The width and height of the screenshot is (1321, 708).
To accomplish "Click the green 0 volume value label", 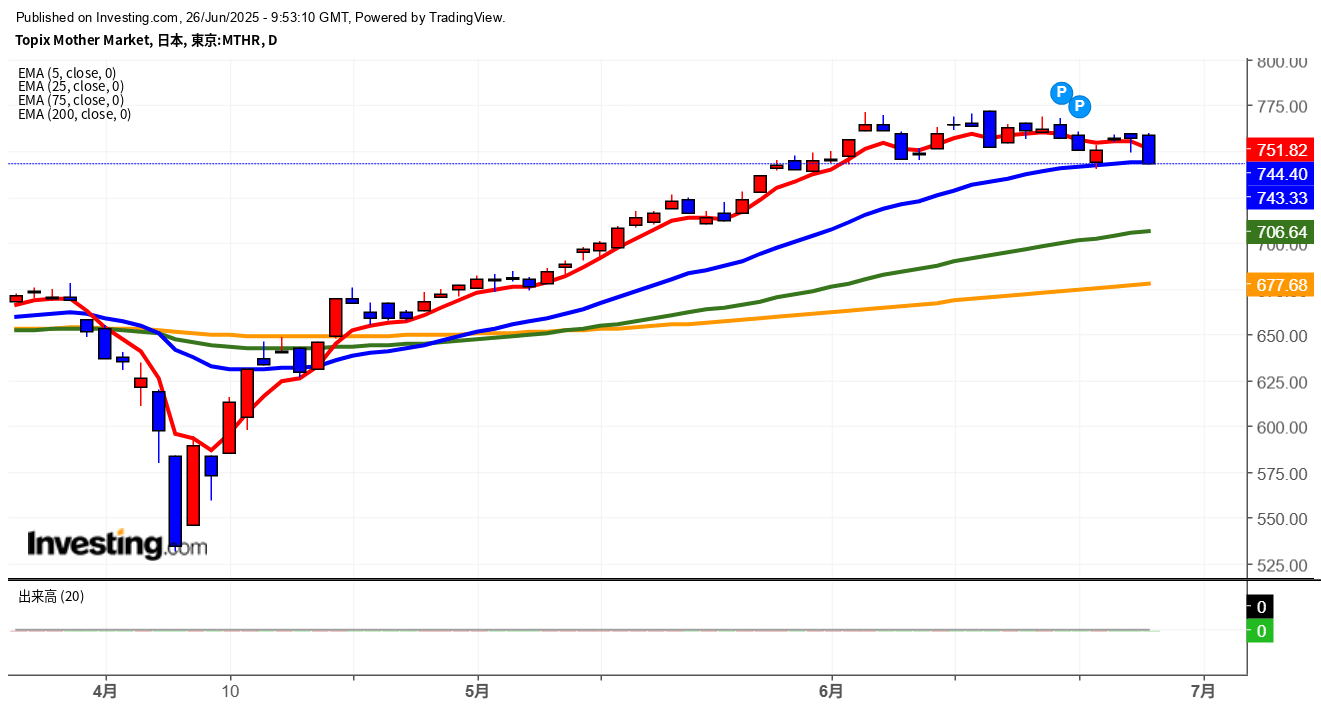I will point(1261,631).
